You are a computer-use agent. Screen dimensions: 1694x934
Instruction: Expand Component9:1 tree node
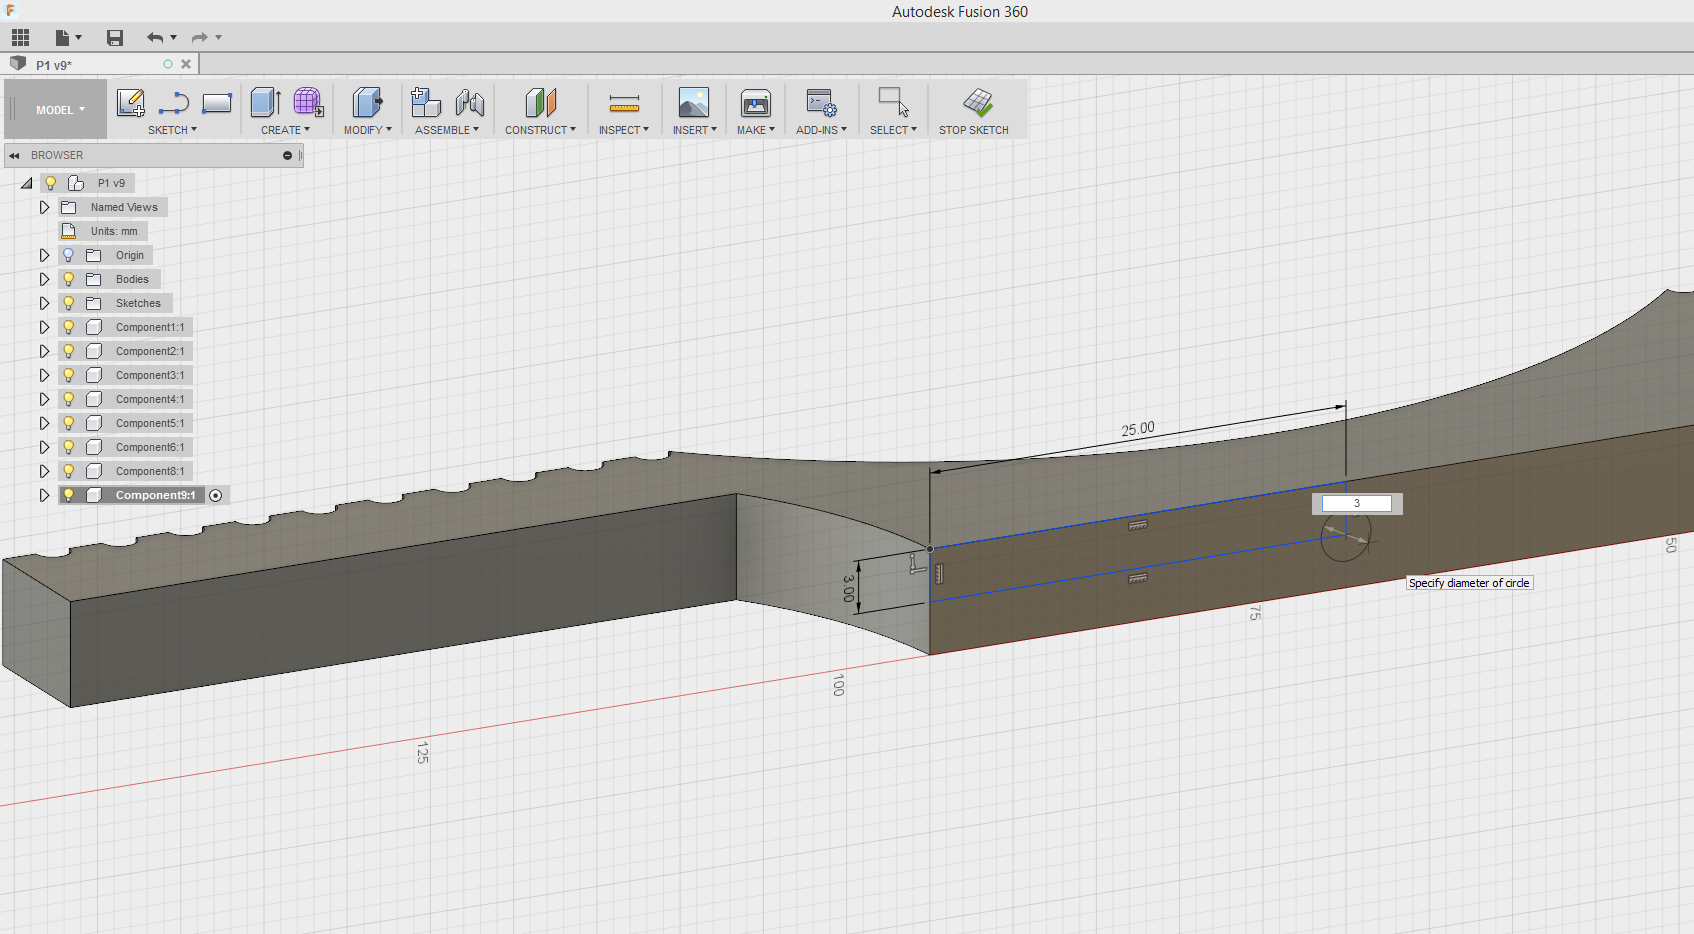[44, 495]
